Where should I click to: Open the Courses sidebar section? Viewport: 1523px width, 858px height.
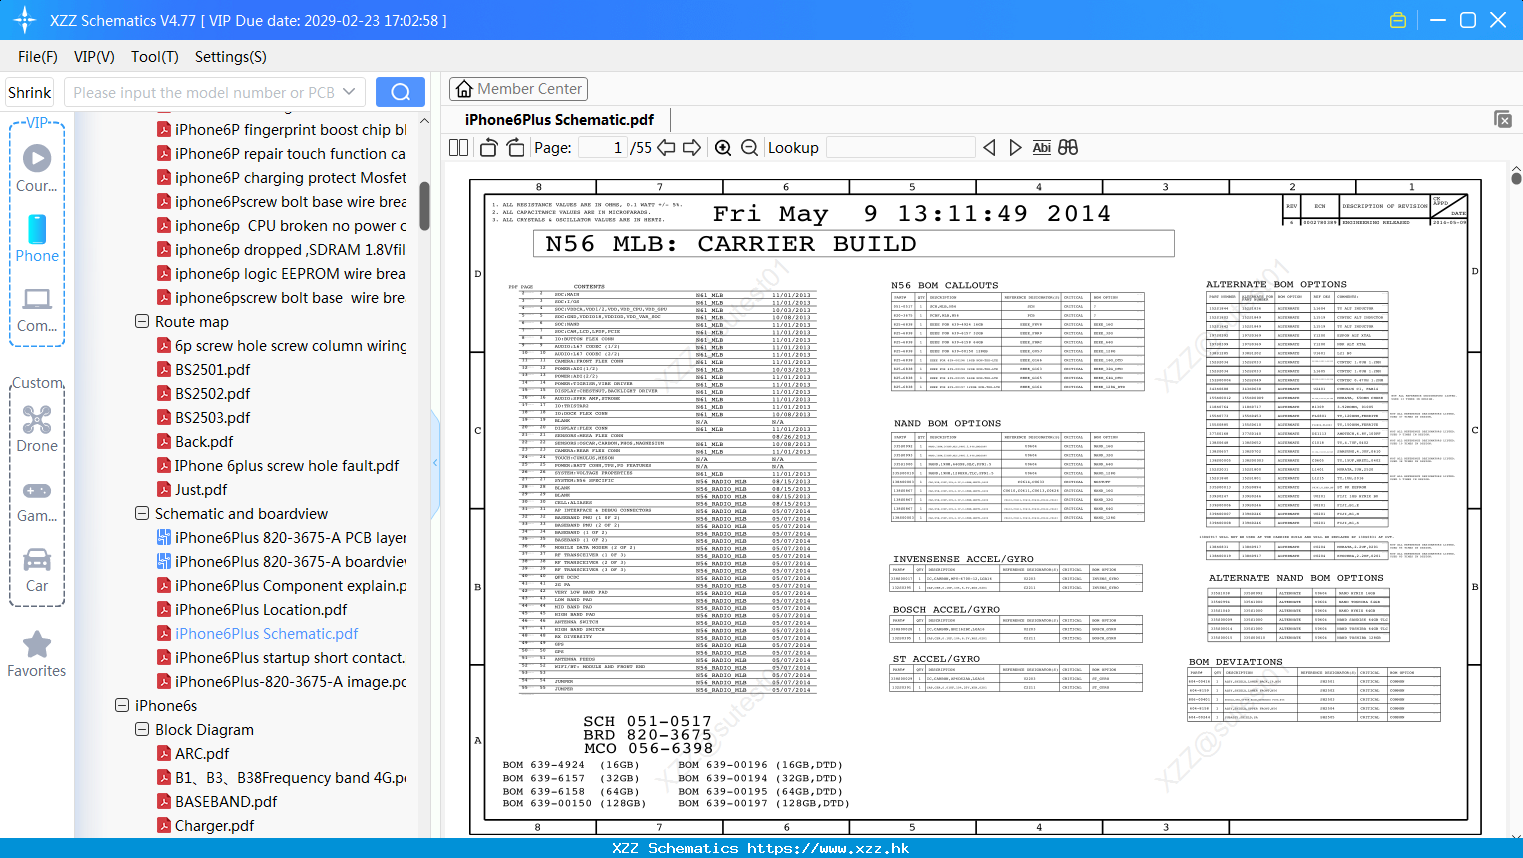[37, 167]
